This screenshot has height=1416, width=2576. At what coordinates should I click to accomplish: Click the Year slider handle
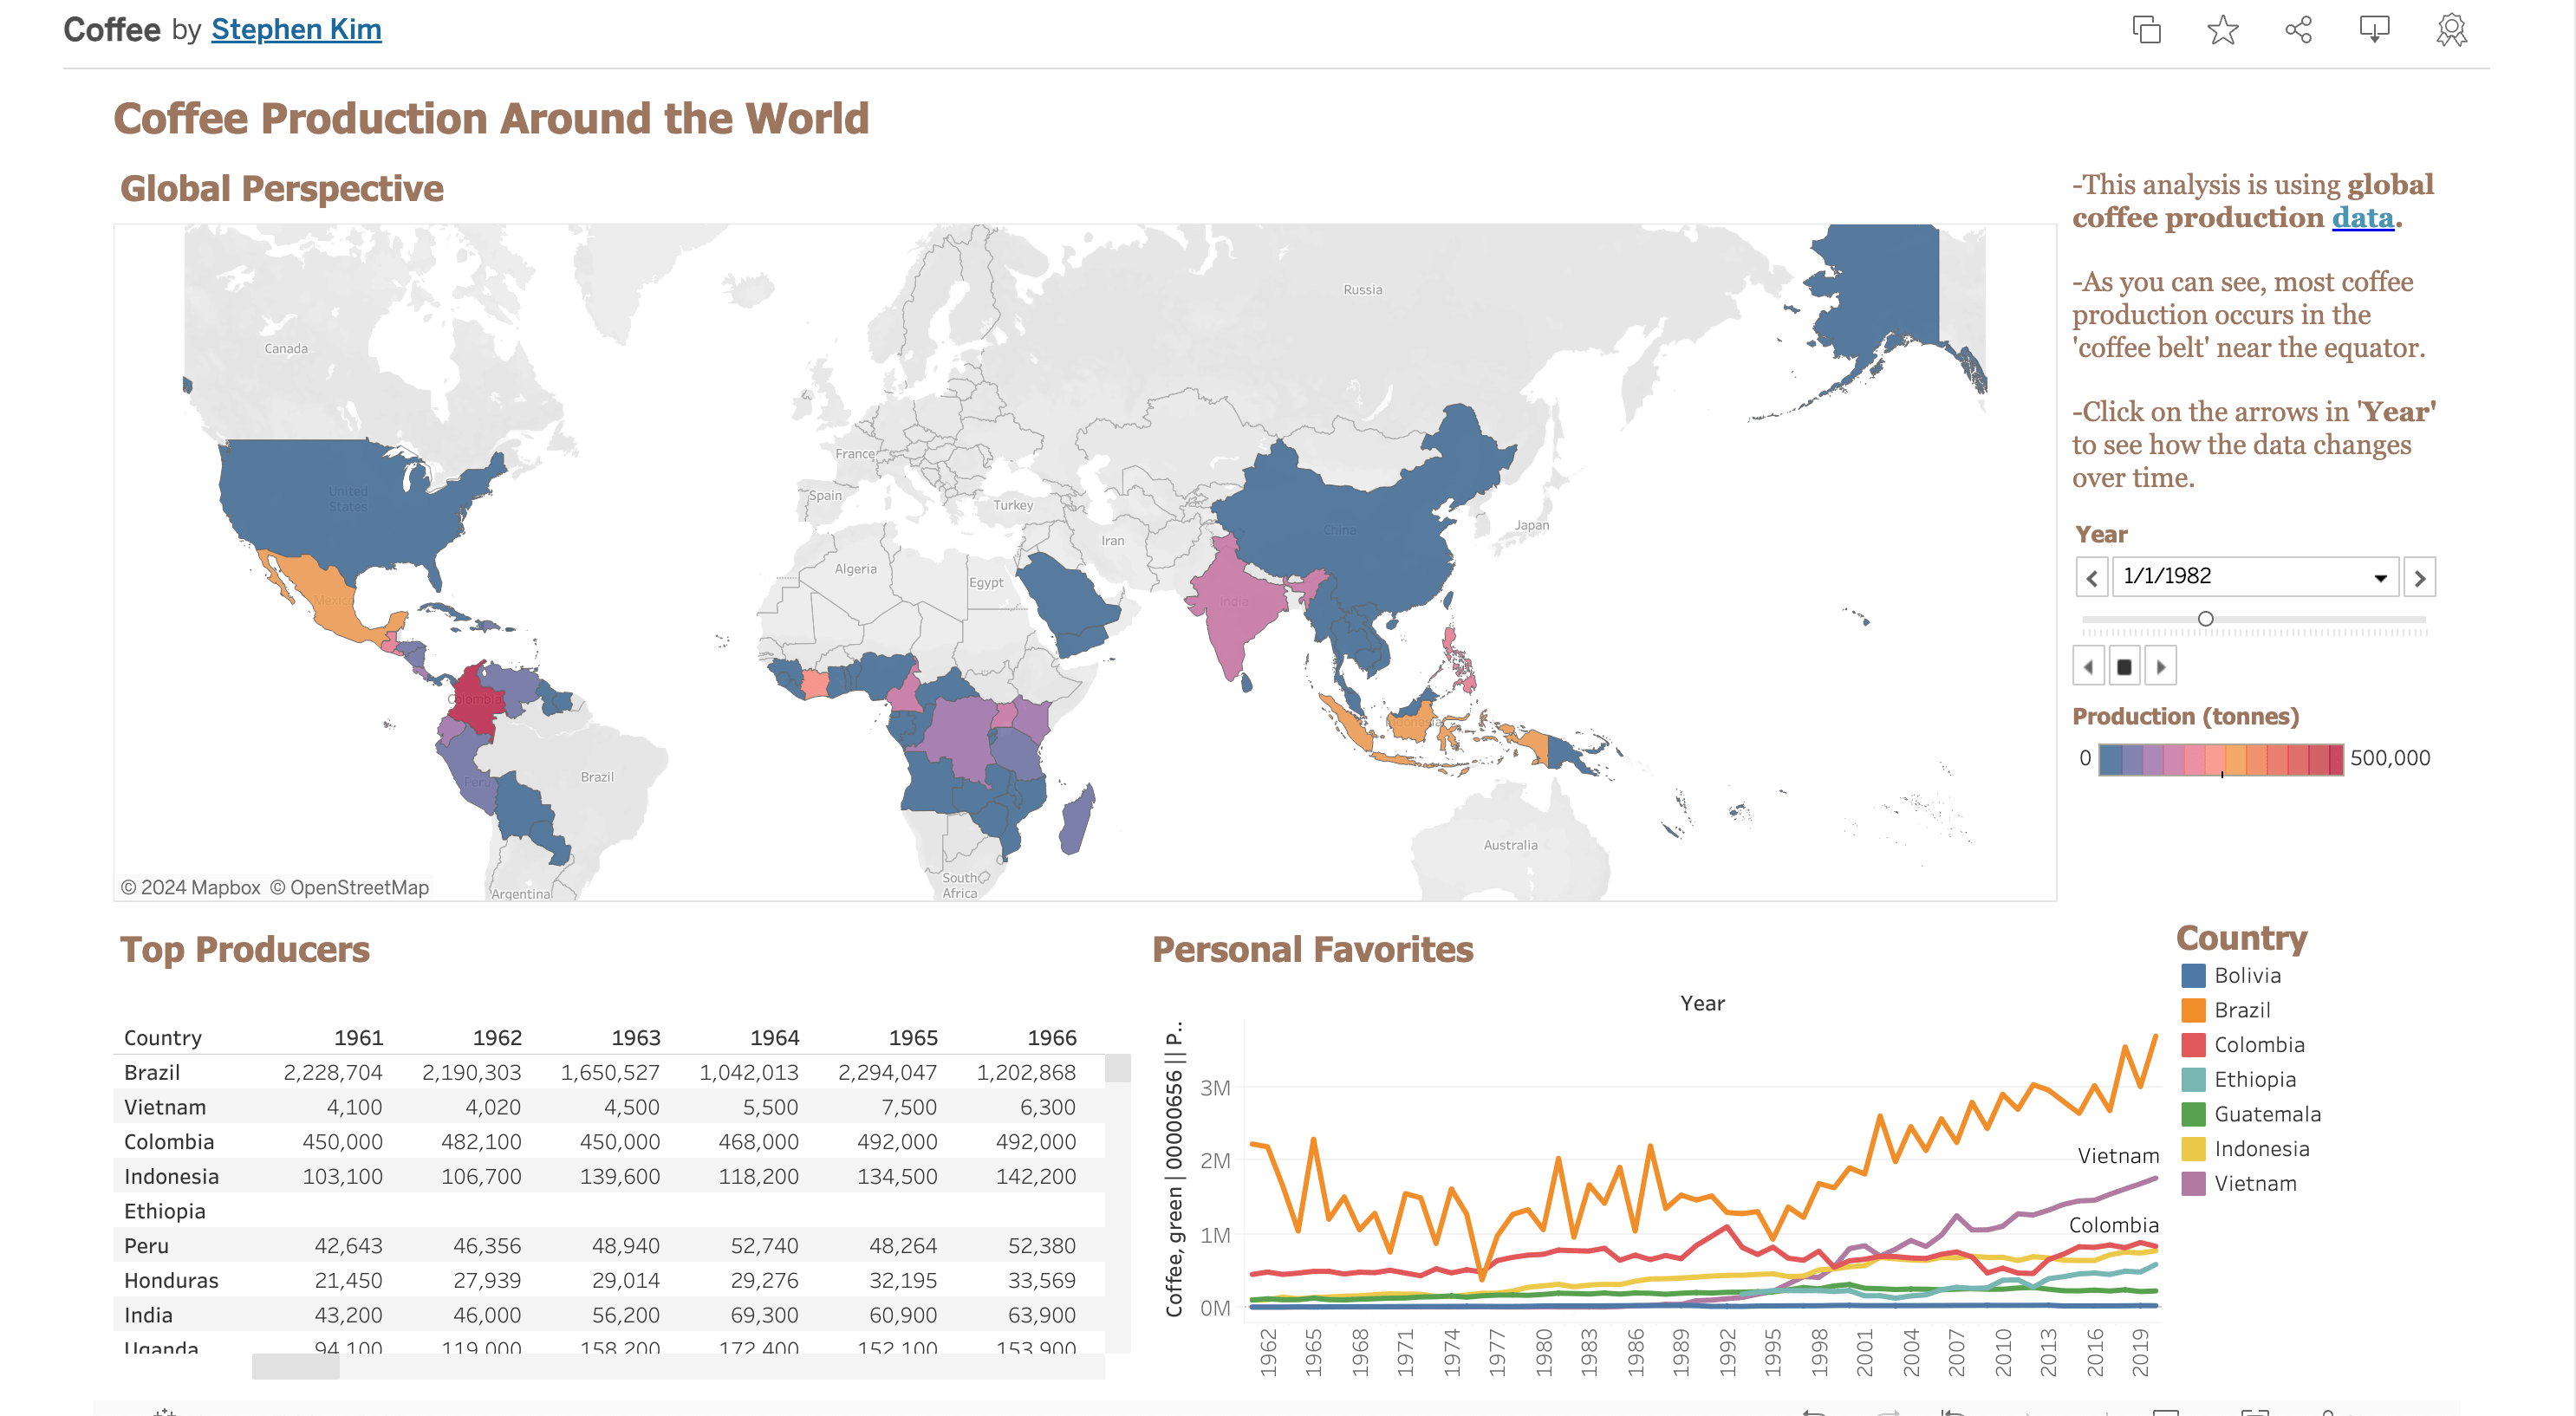(2205, 619)
